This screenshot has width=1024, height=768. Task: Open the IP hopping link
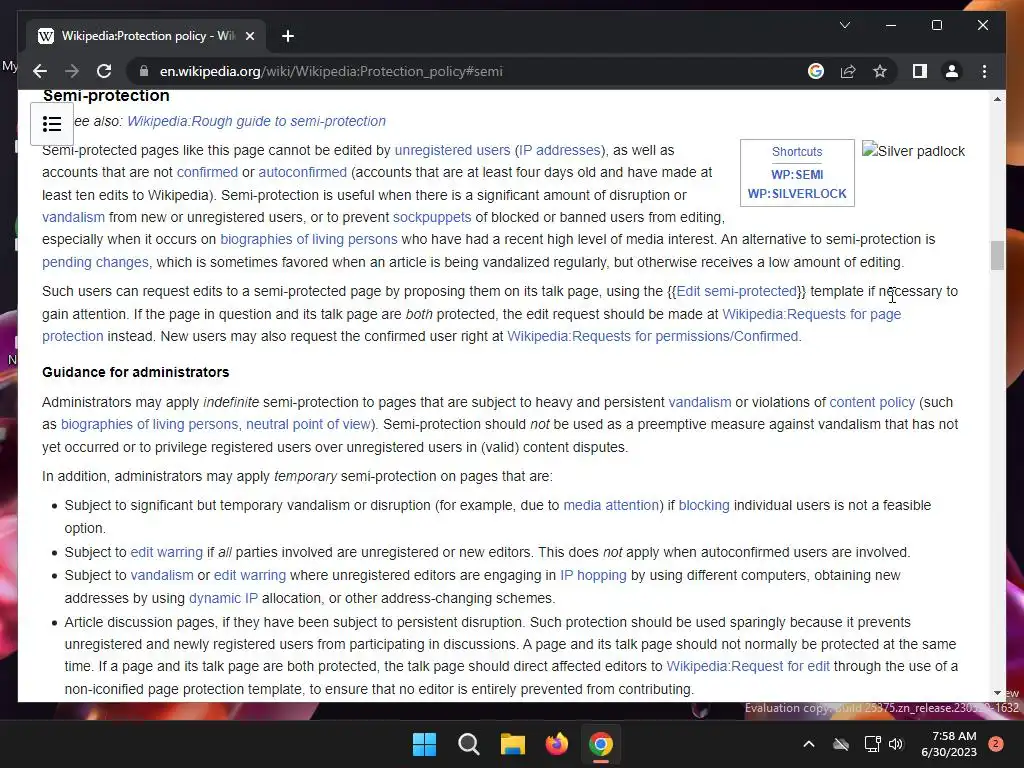(593, 575)
